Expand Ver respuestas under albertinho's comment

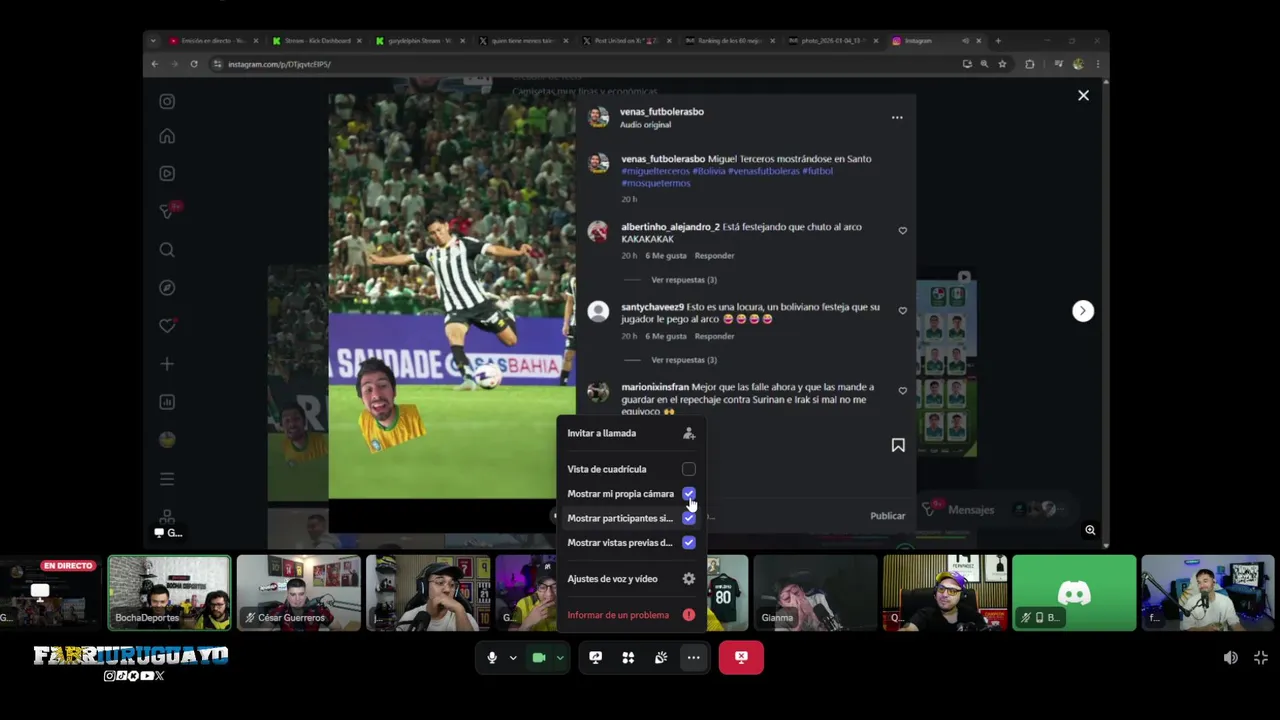click(x=684, y=280)
